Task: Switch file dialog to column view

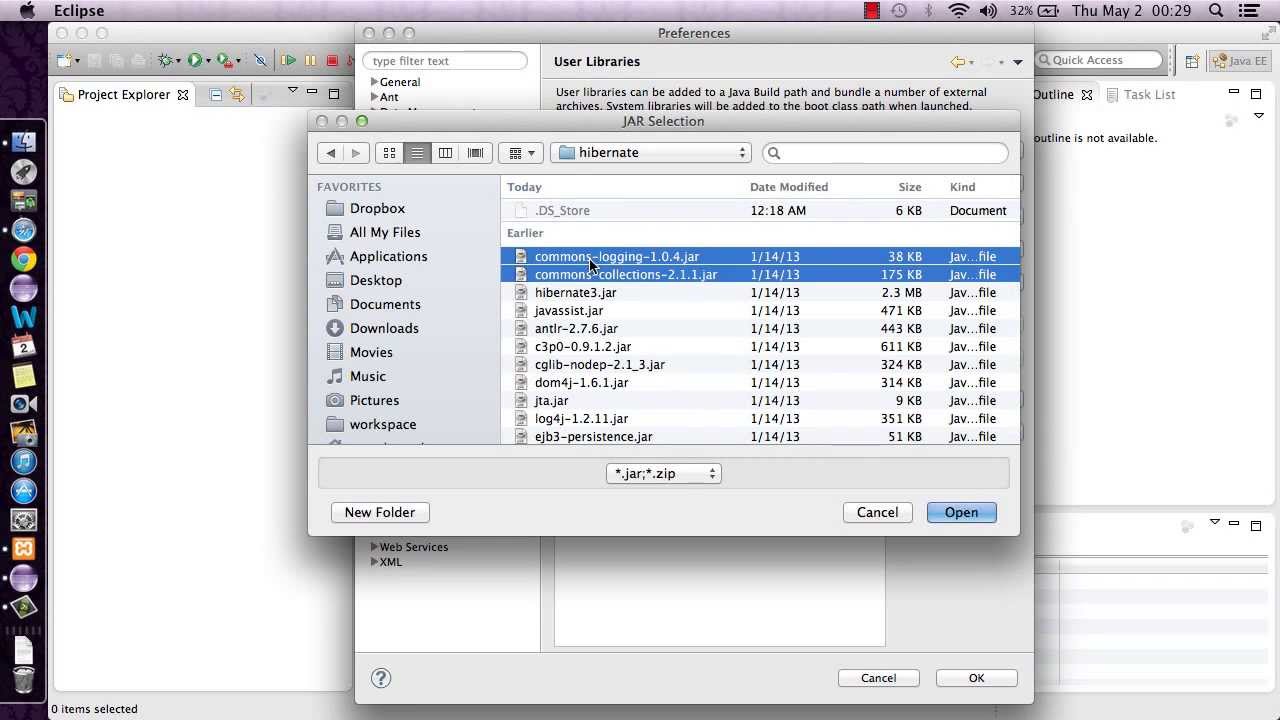Action: point(445,153)
